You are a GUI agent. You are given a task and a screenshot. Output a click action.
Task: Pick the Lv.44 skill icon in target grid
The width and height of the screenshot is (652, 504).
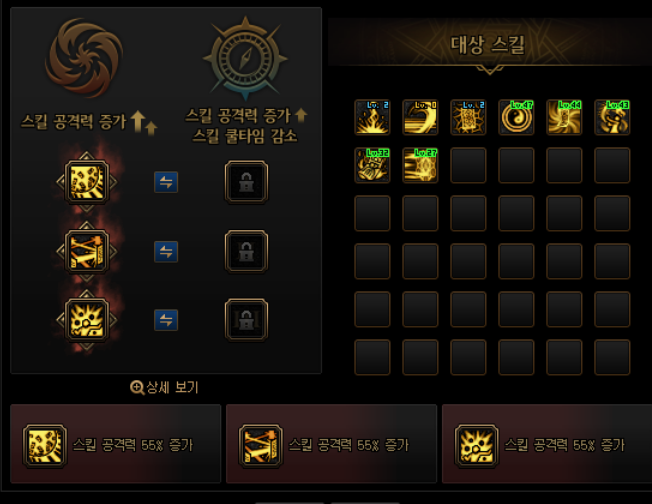point(564,117)
